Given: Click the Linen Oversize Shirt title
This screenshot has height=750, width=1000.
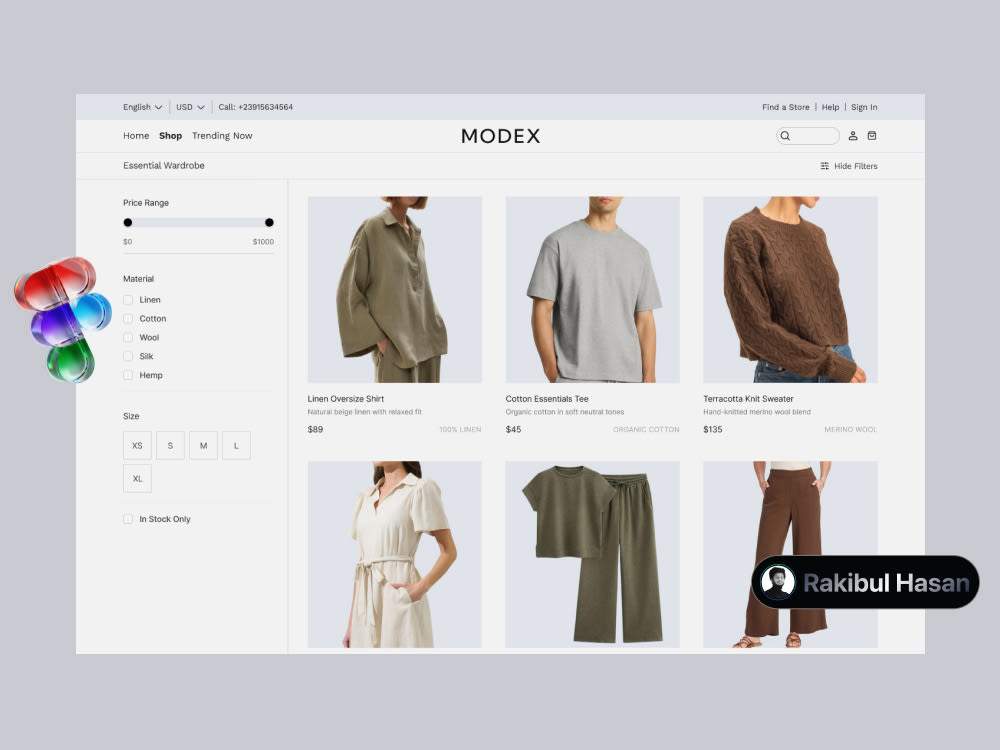Looking at the screenshot, I should coord(346,399).
